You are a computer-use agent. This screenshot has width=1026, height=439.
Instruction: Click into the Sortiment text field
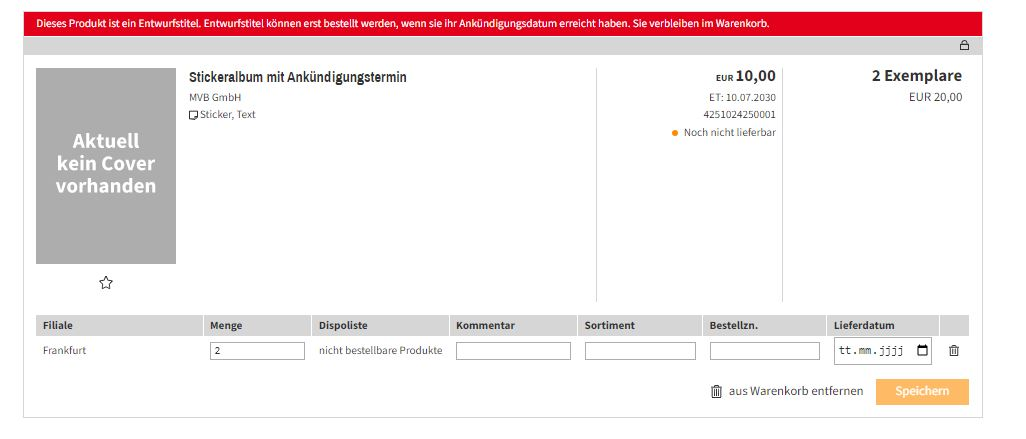point(640,351)
